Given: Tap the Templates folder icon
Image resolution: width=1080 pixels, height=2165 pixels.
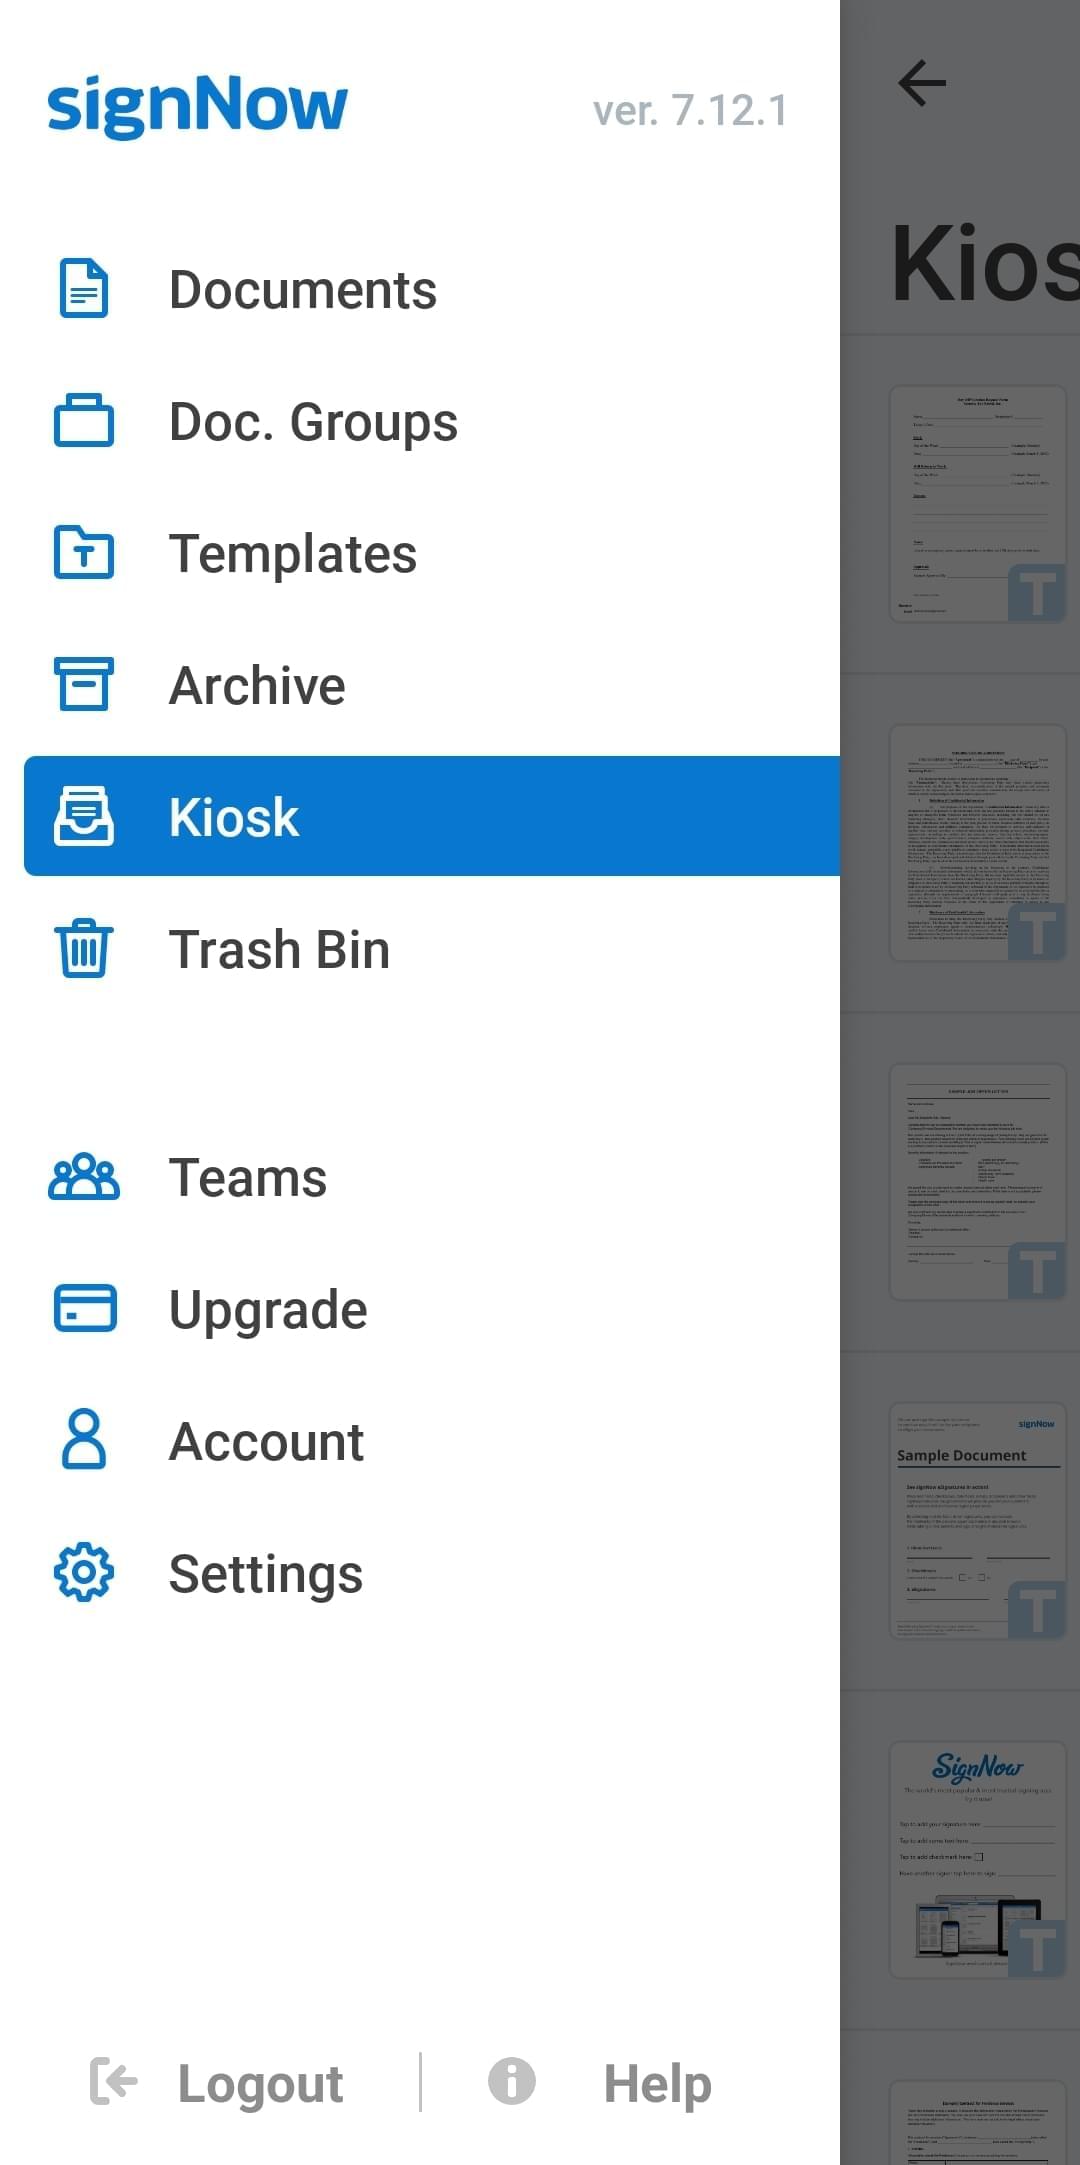Looking at the screenshot, I should (x=84, y=553).
